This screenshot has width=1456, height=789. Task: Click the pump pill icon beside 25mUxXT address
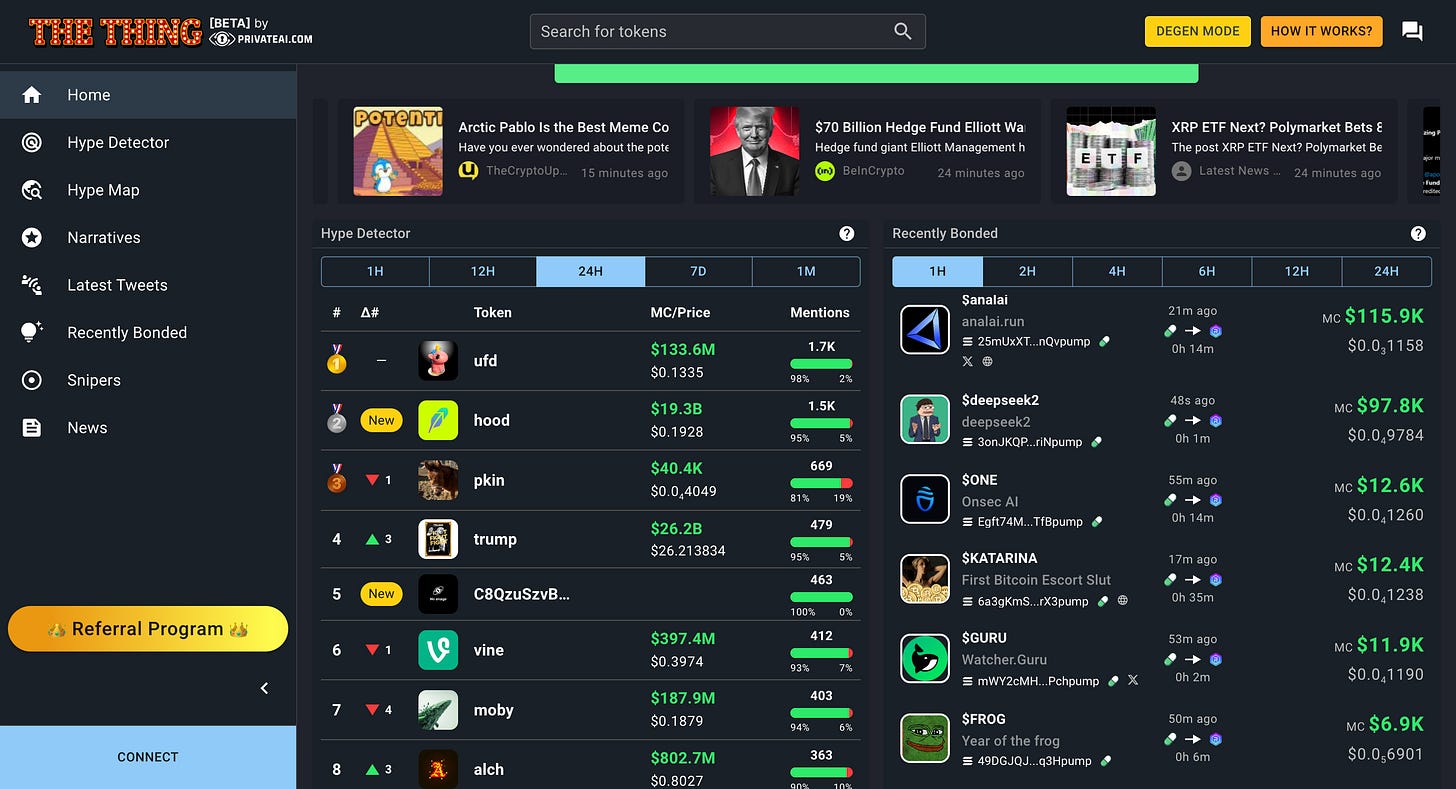click(x=1104, y=341)
